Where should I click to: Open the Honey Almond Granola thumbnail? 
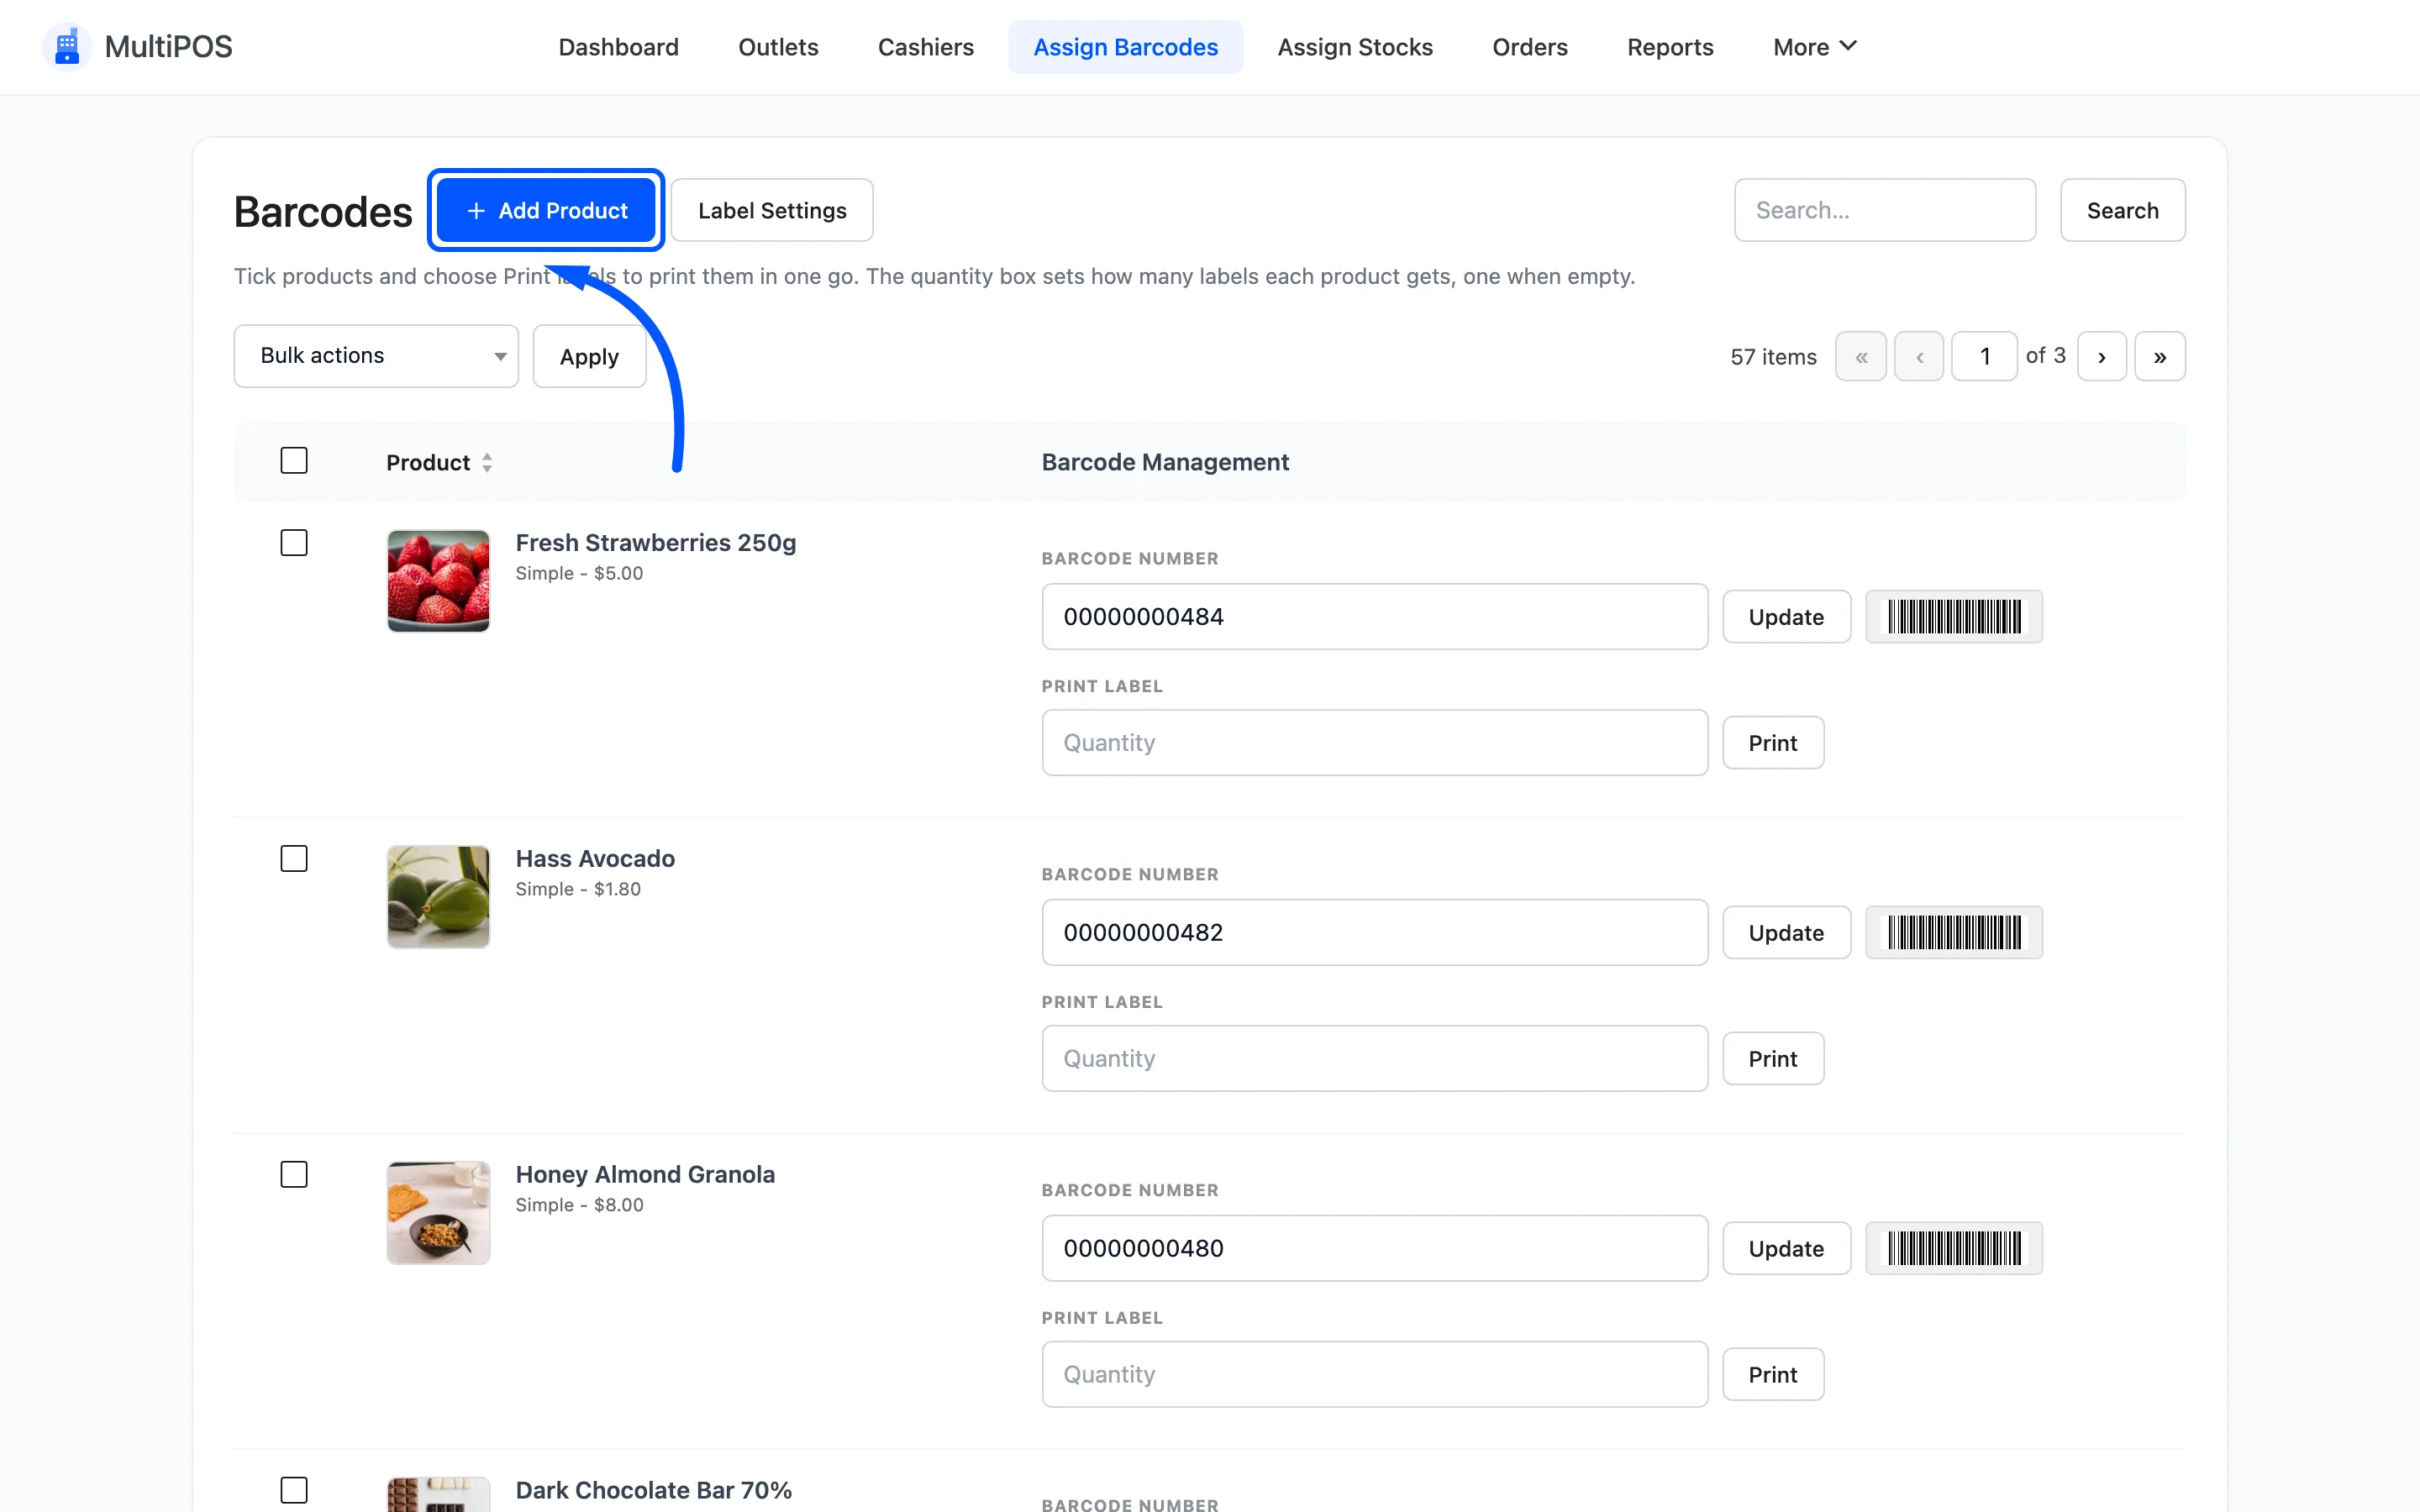pyautogui.click(x=439, y=1213)
